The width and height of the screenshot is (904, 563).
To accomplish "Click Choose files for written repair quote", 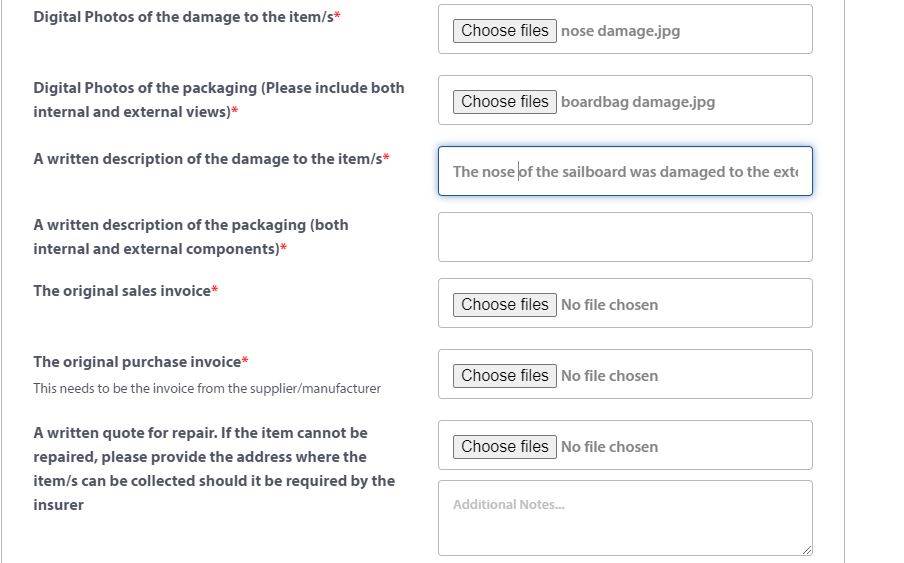I will click(x=504, y=447).
